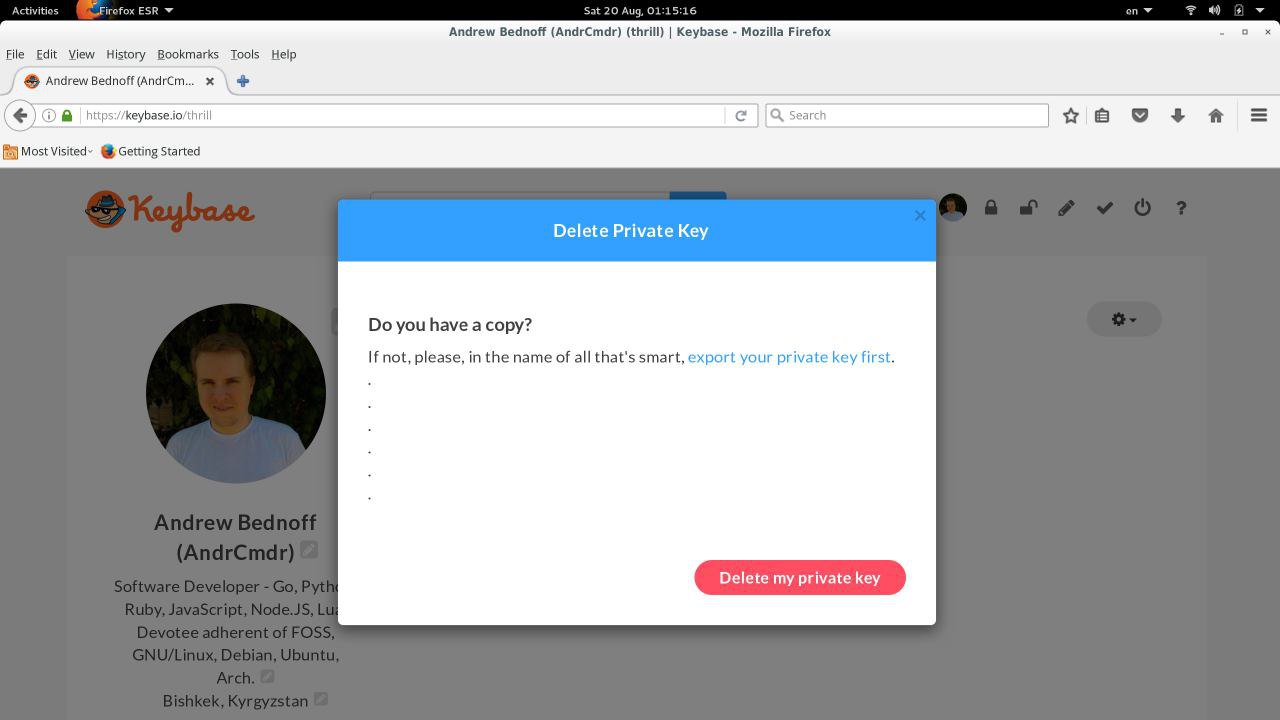
Task: Click the profile photo of Andrew Bednoff
Action: coord(236,393)
